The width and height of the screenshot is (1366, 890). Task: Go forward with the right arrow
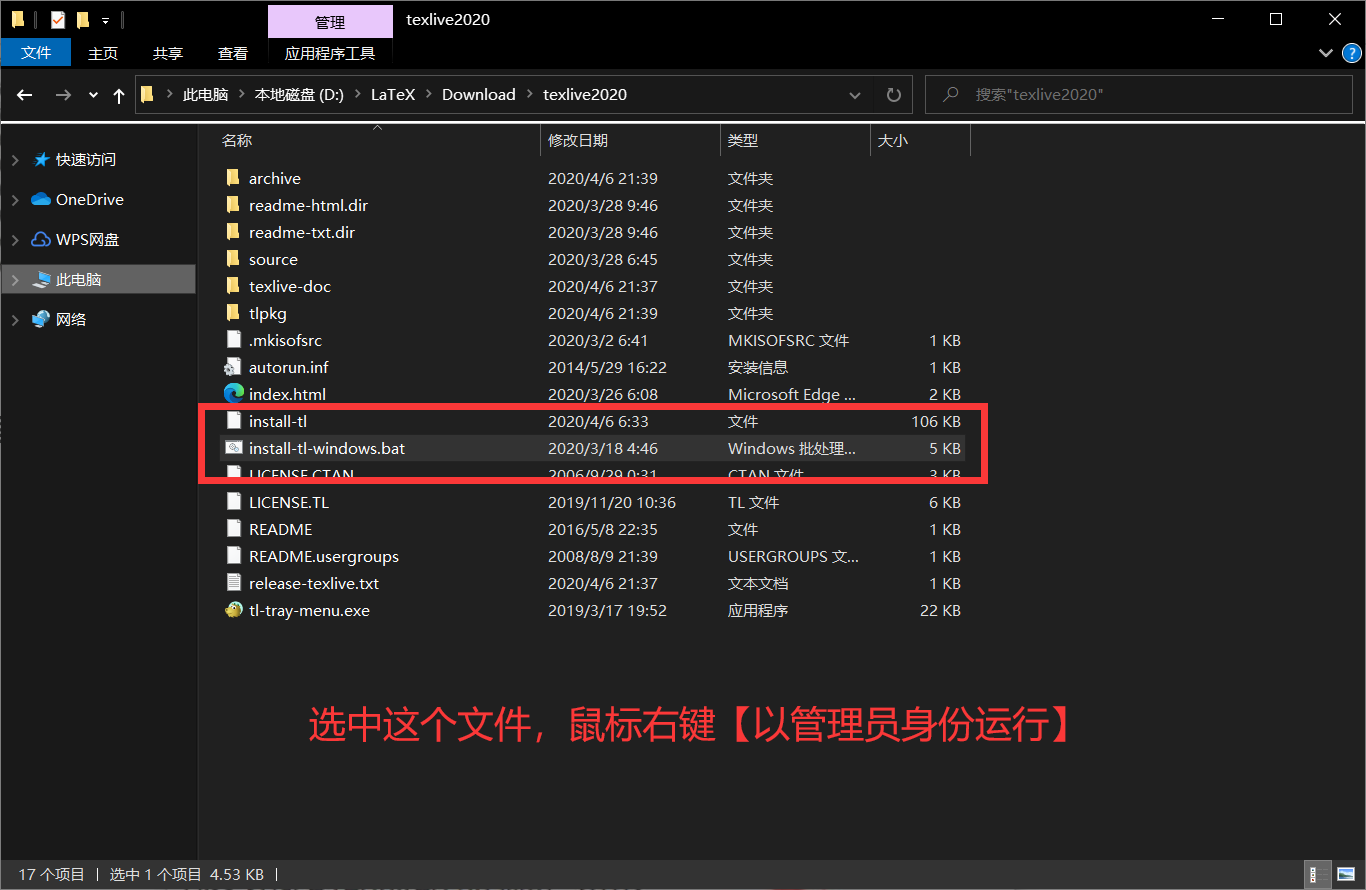(x=63, y=95)
